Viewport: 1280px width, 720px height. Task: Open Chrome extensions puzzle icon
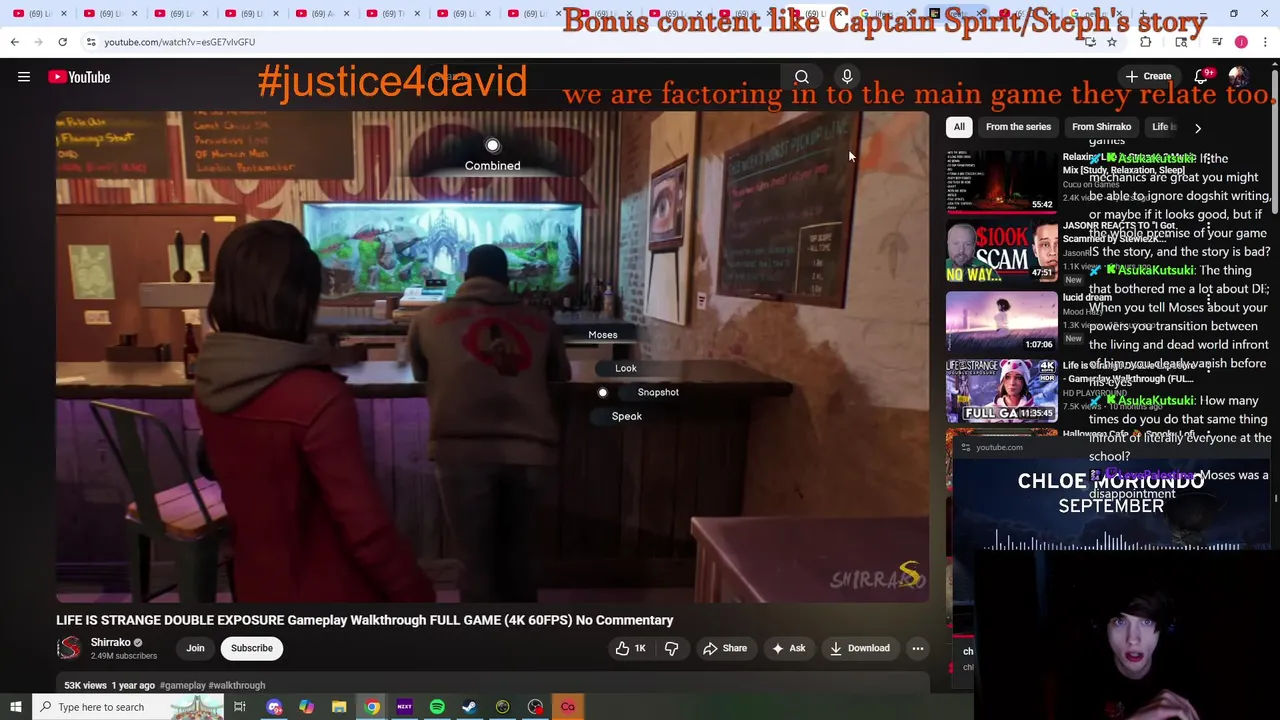pos(1146,42)
